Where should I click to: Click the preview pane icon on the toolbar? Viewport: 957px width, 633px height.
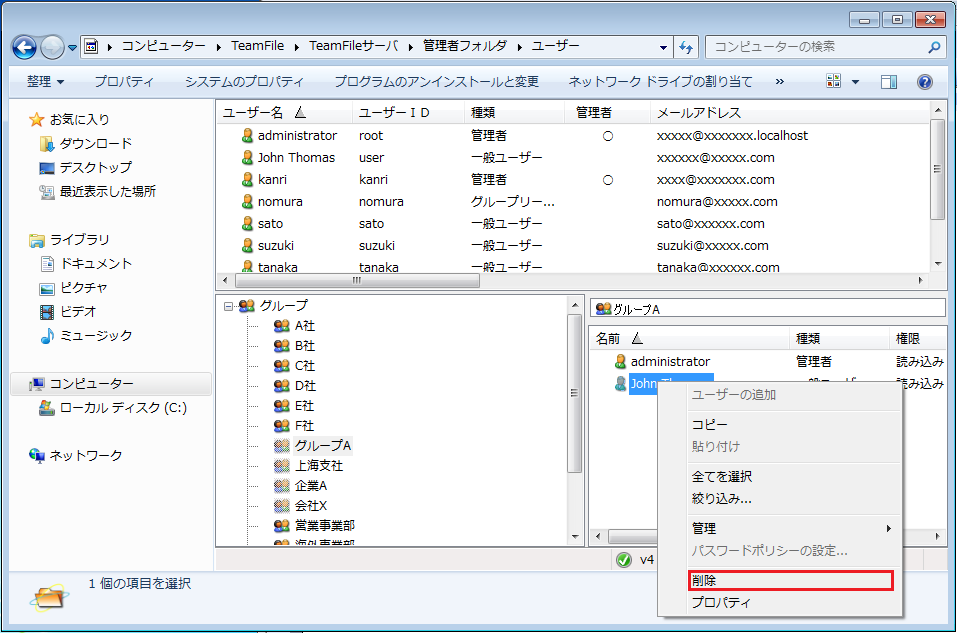(888, 81)
